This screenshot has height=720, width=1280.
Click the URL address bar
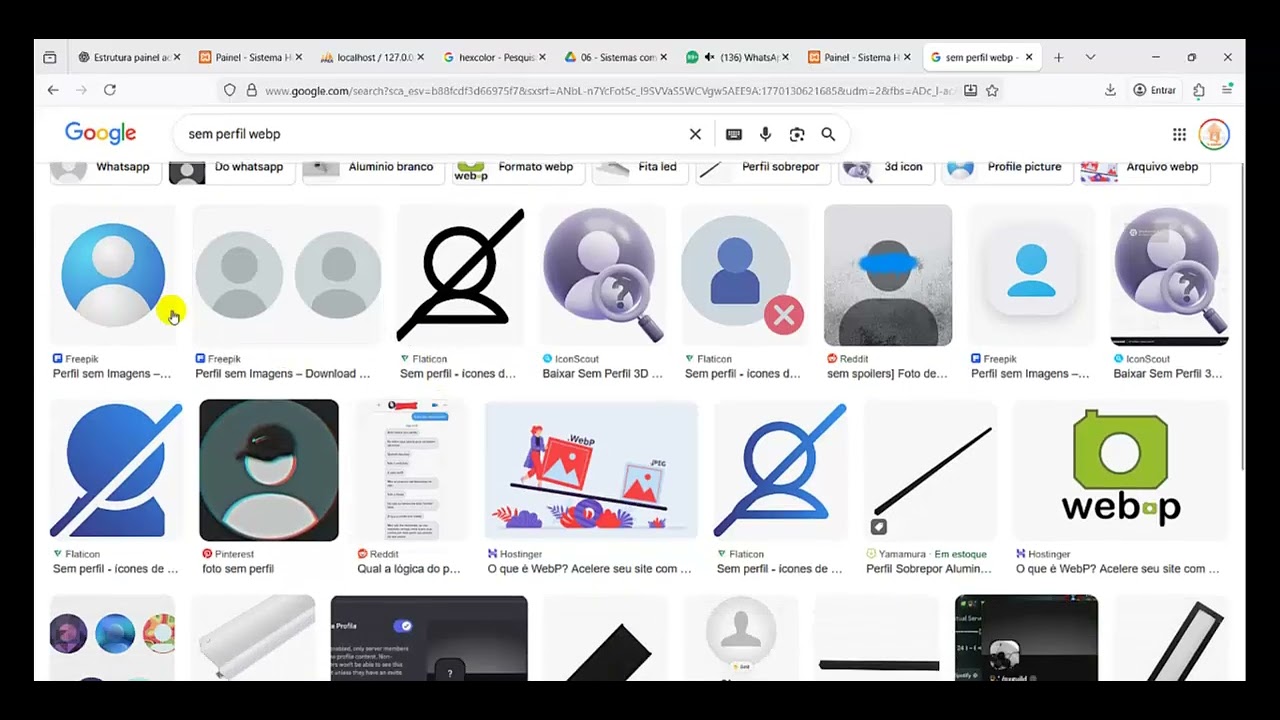[610, 90]
